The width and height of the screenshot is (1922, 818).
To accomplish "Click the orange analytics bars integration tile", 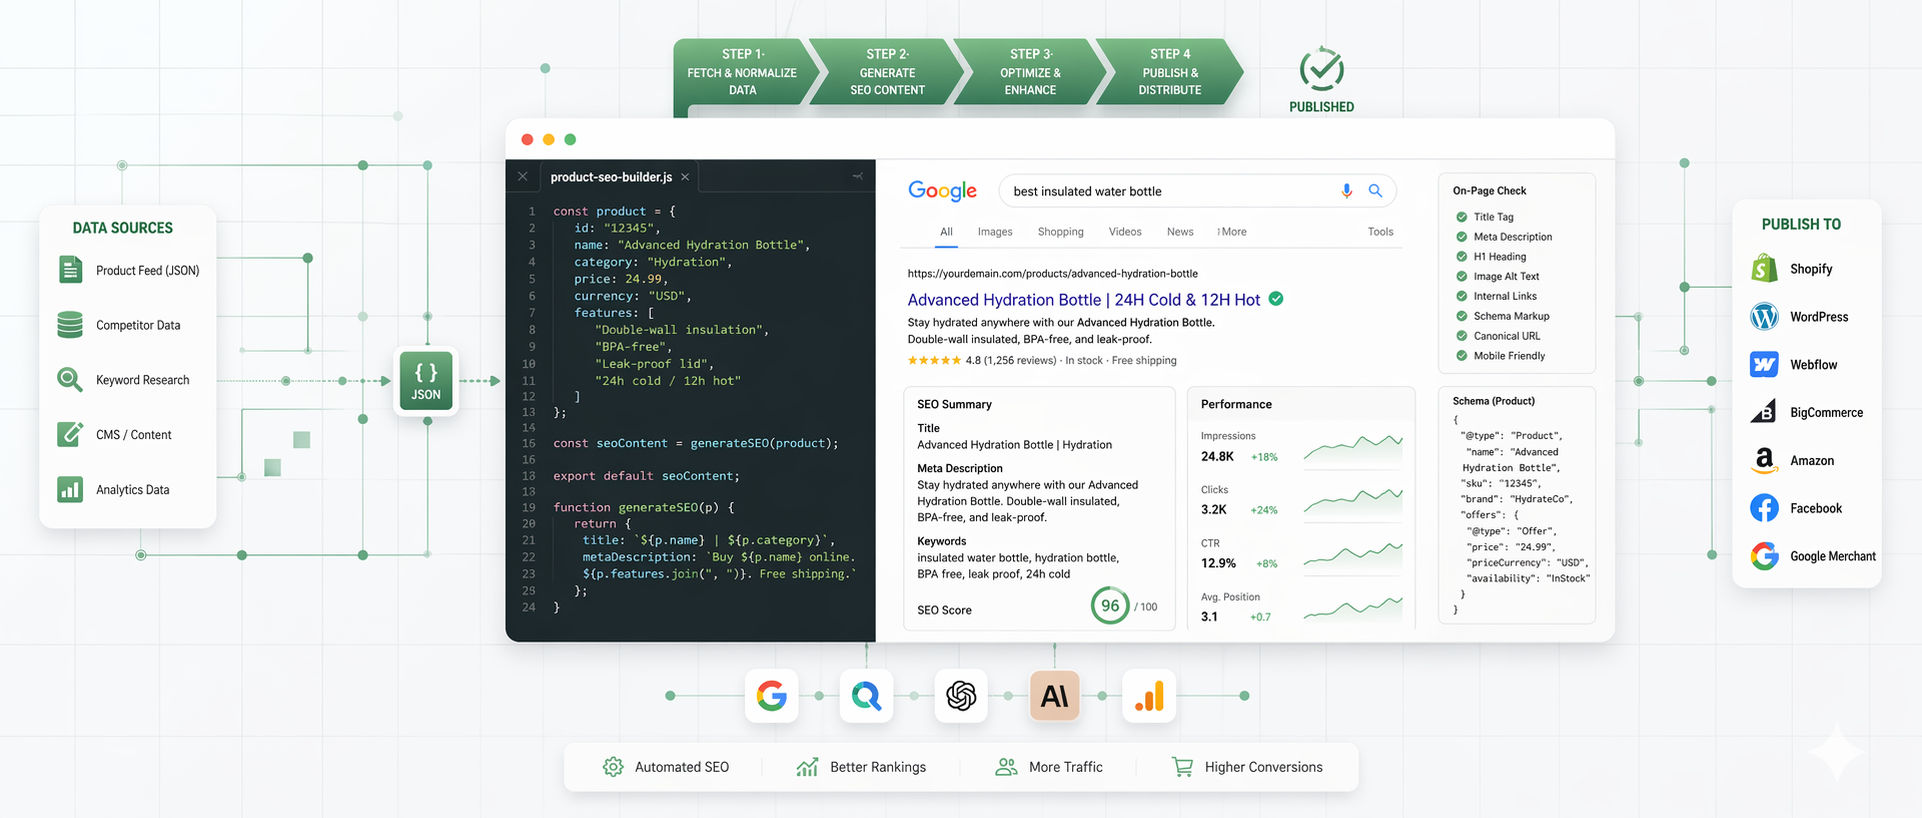I will pyautogui.click(x=1149, y=695).
